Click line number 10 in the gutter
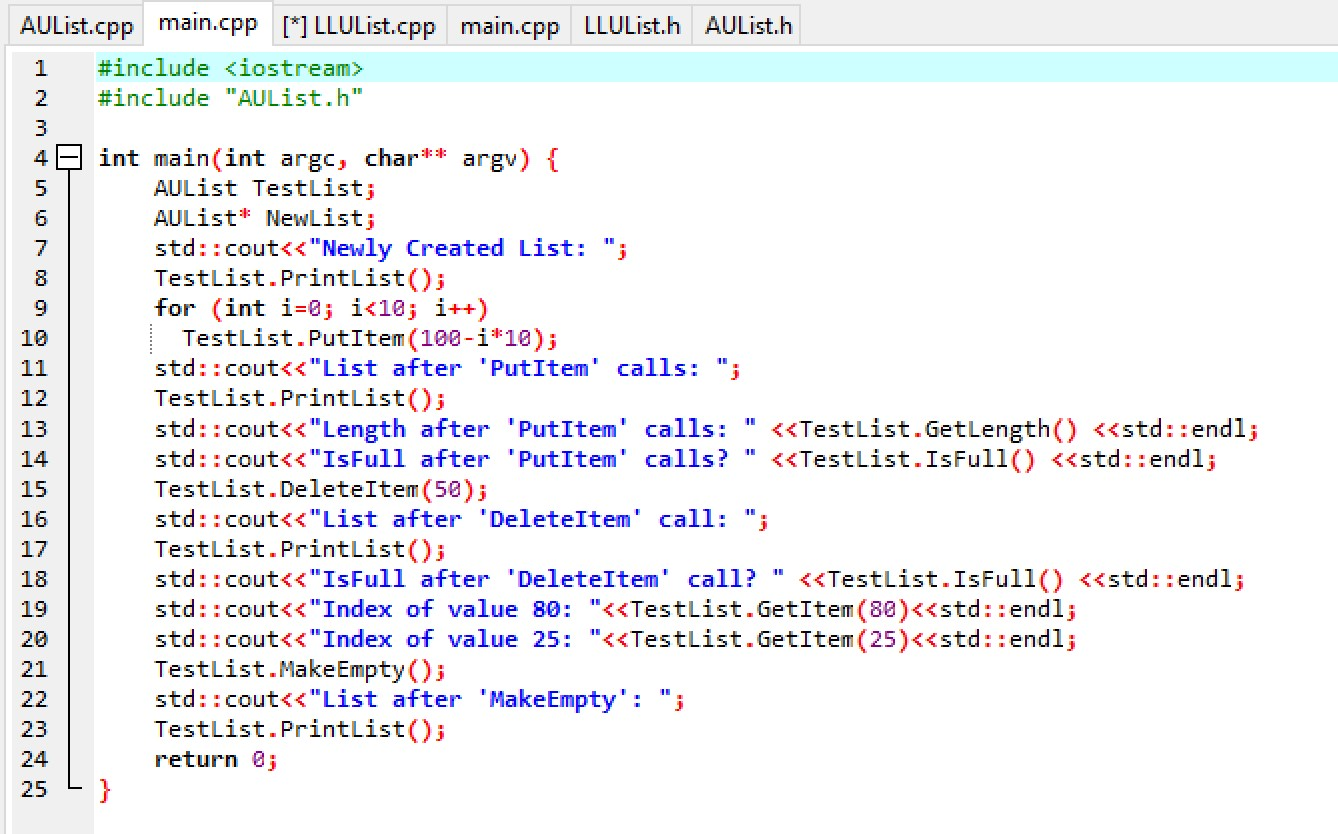The height and width of the screenshot is (834, 1338). coord(34,338)
